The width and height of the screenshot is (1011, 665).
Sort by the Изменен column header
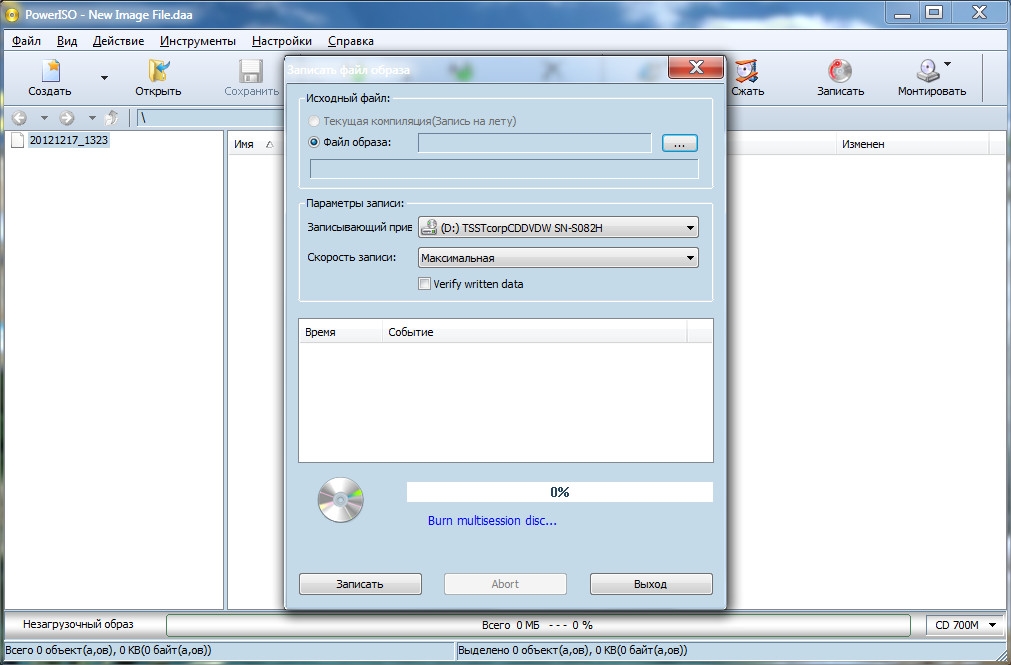912,144
